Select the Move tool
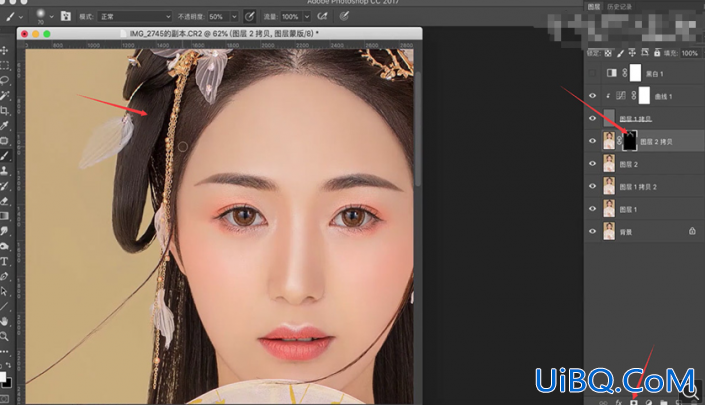This screenshot has width=705, height=405. (x=4, y=50)
